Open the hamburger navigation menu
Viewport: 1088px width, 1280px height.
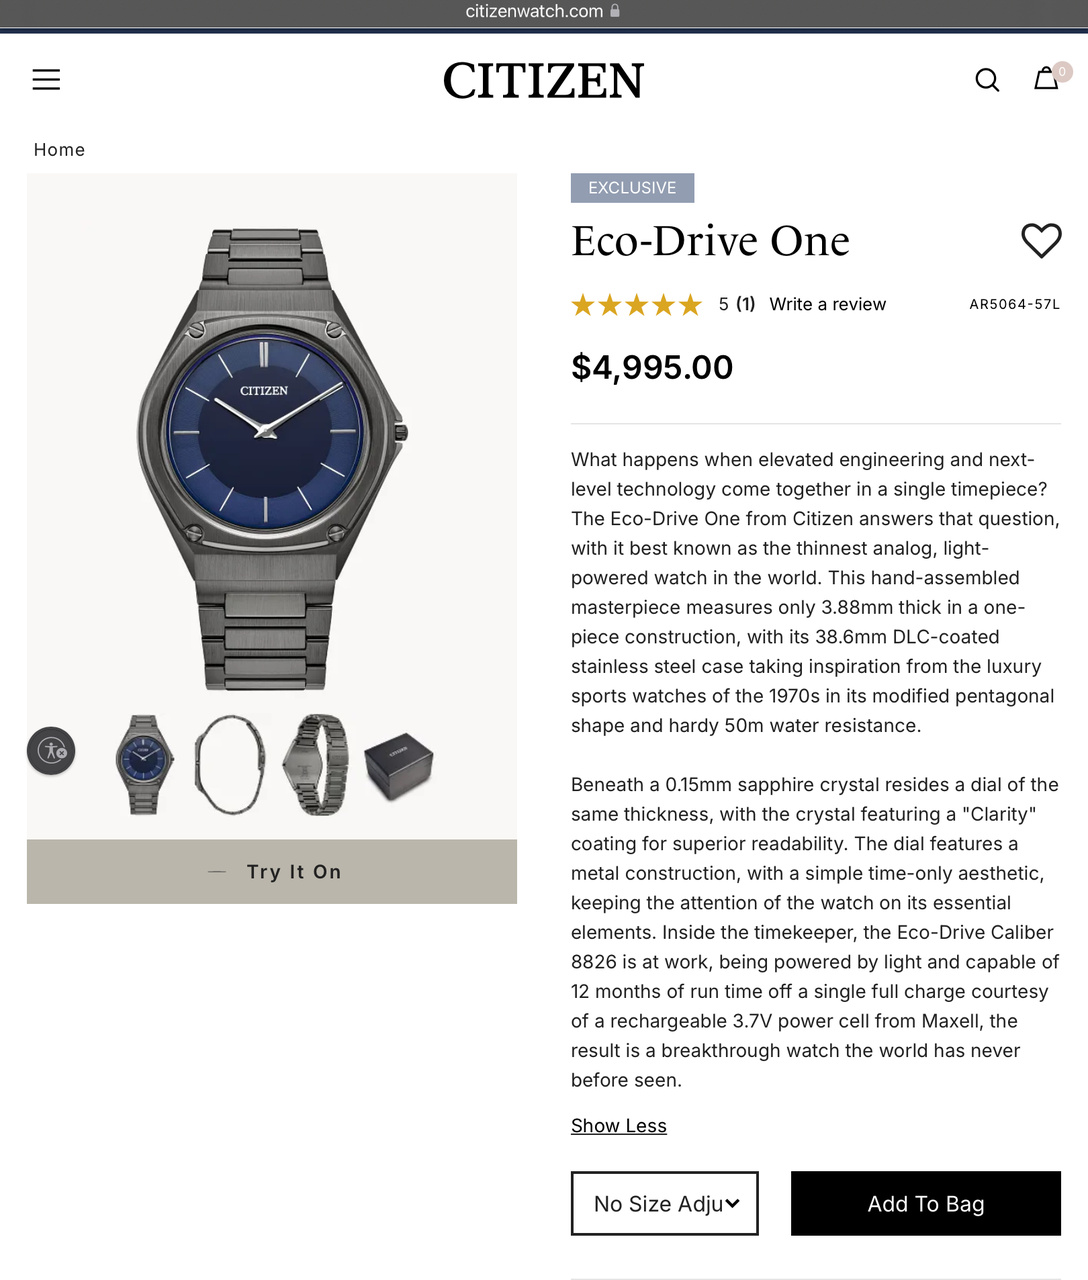(x=46, y=80)
